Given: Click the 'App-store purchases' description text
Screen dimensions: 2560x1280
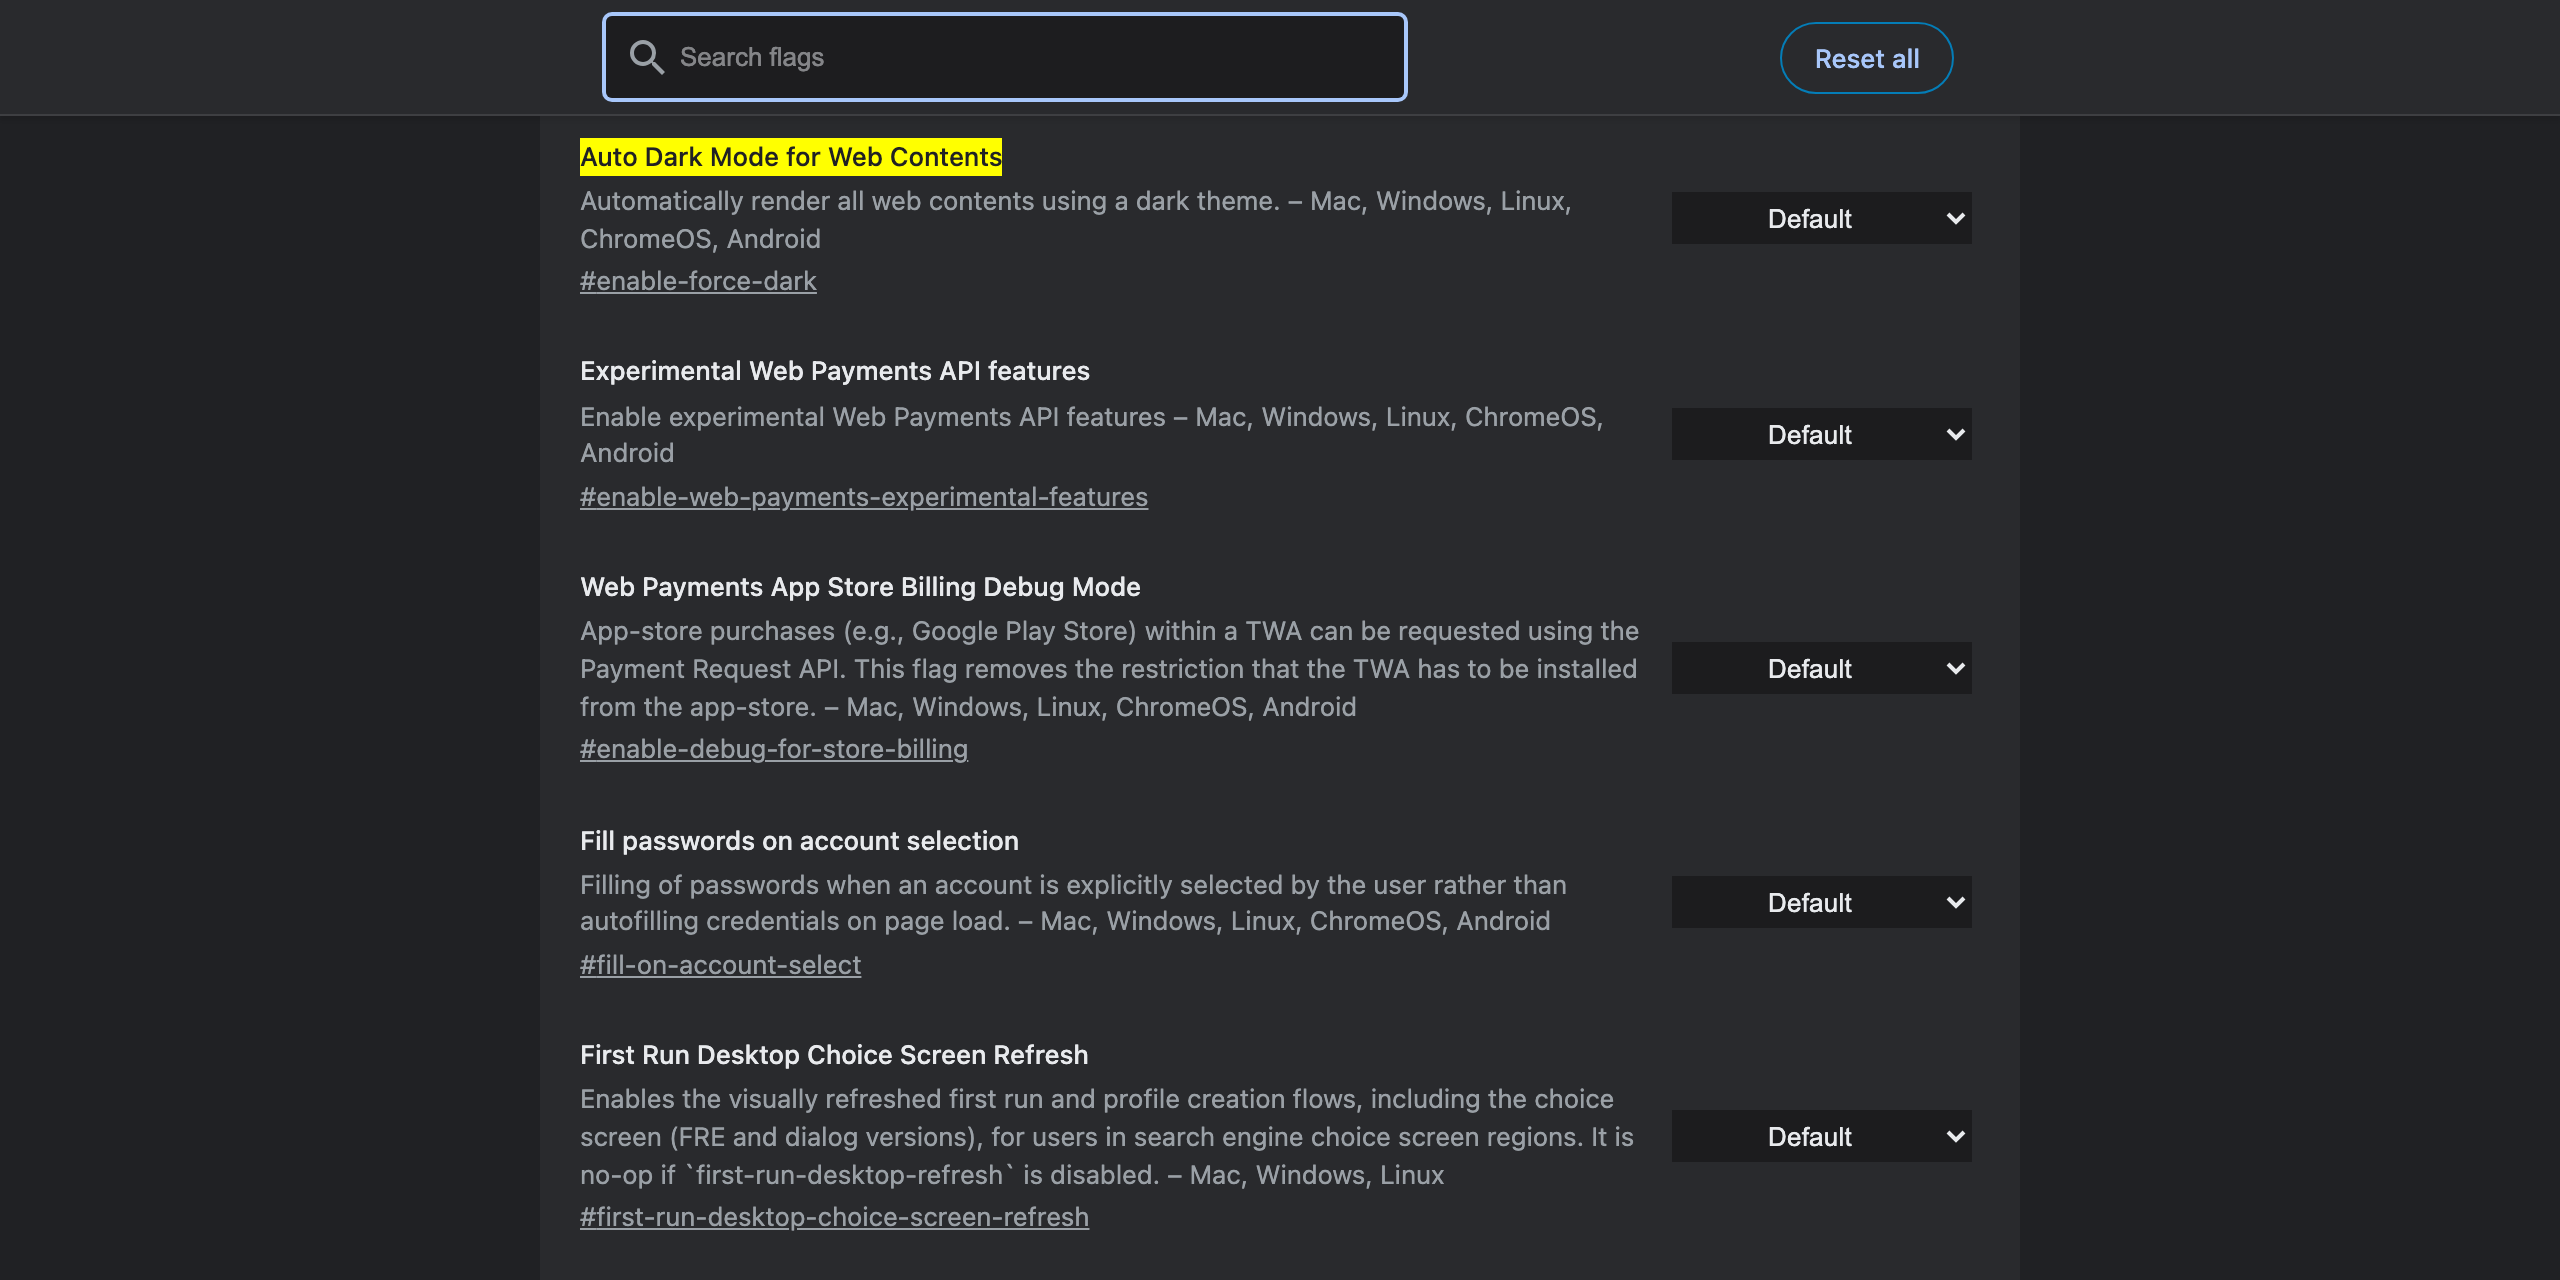Looking at the screenshot, I should [1109, 669].
